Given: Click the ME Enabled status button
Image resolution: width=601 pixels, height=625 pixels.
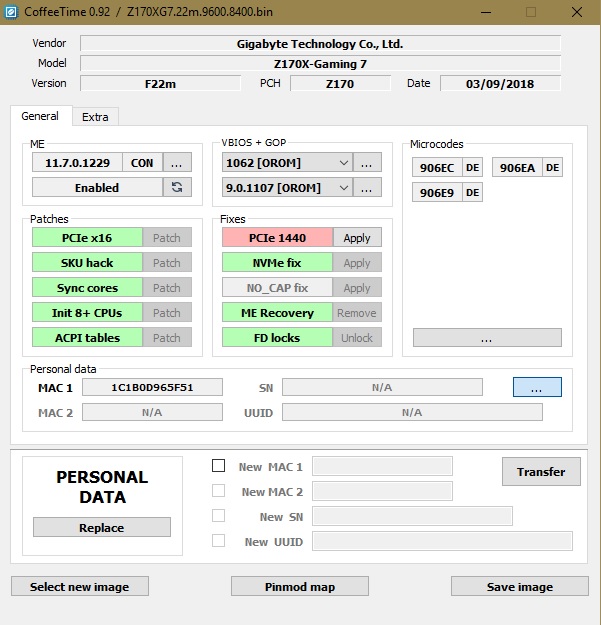Looking at the screenshot, I should (x=97, y=187).
